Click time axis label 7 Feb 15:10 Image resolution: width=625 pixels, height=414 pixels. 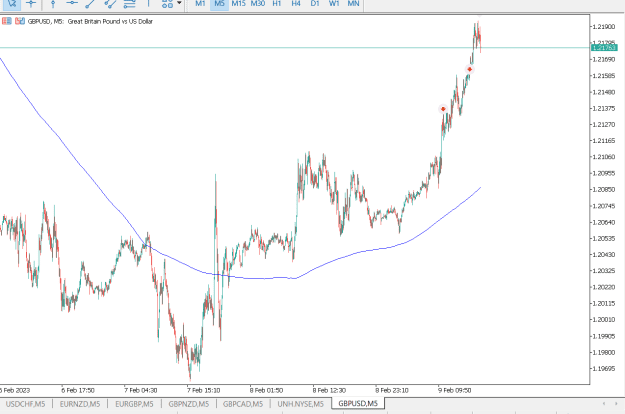point(204,390)
